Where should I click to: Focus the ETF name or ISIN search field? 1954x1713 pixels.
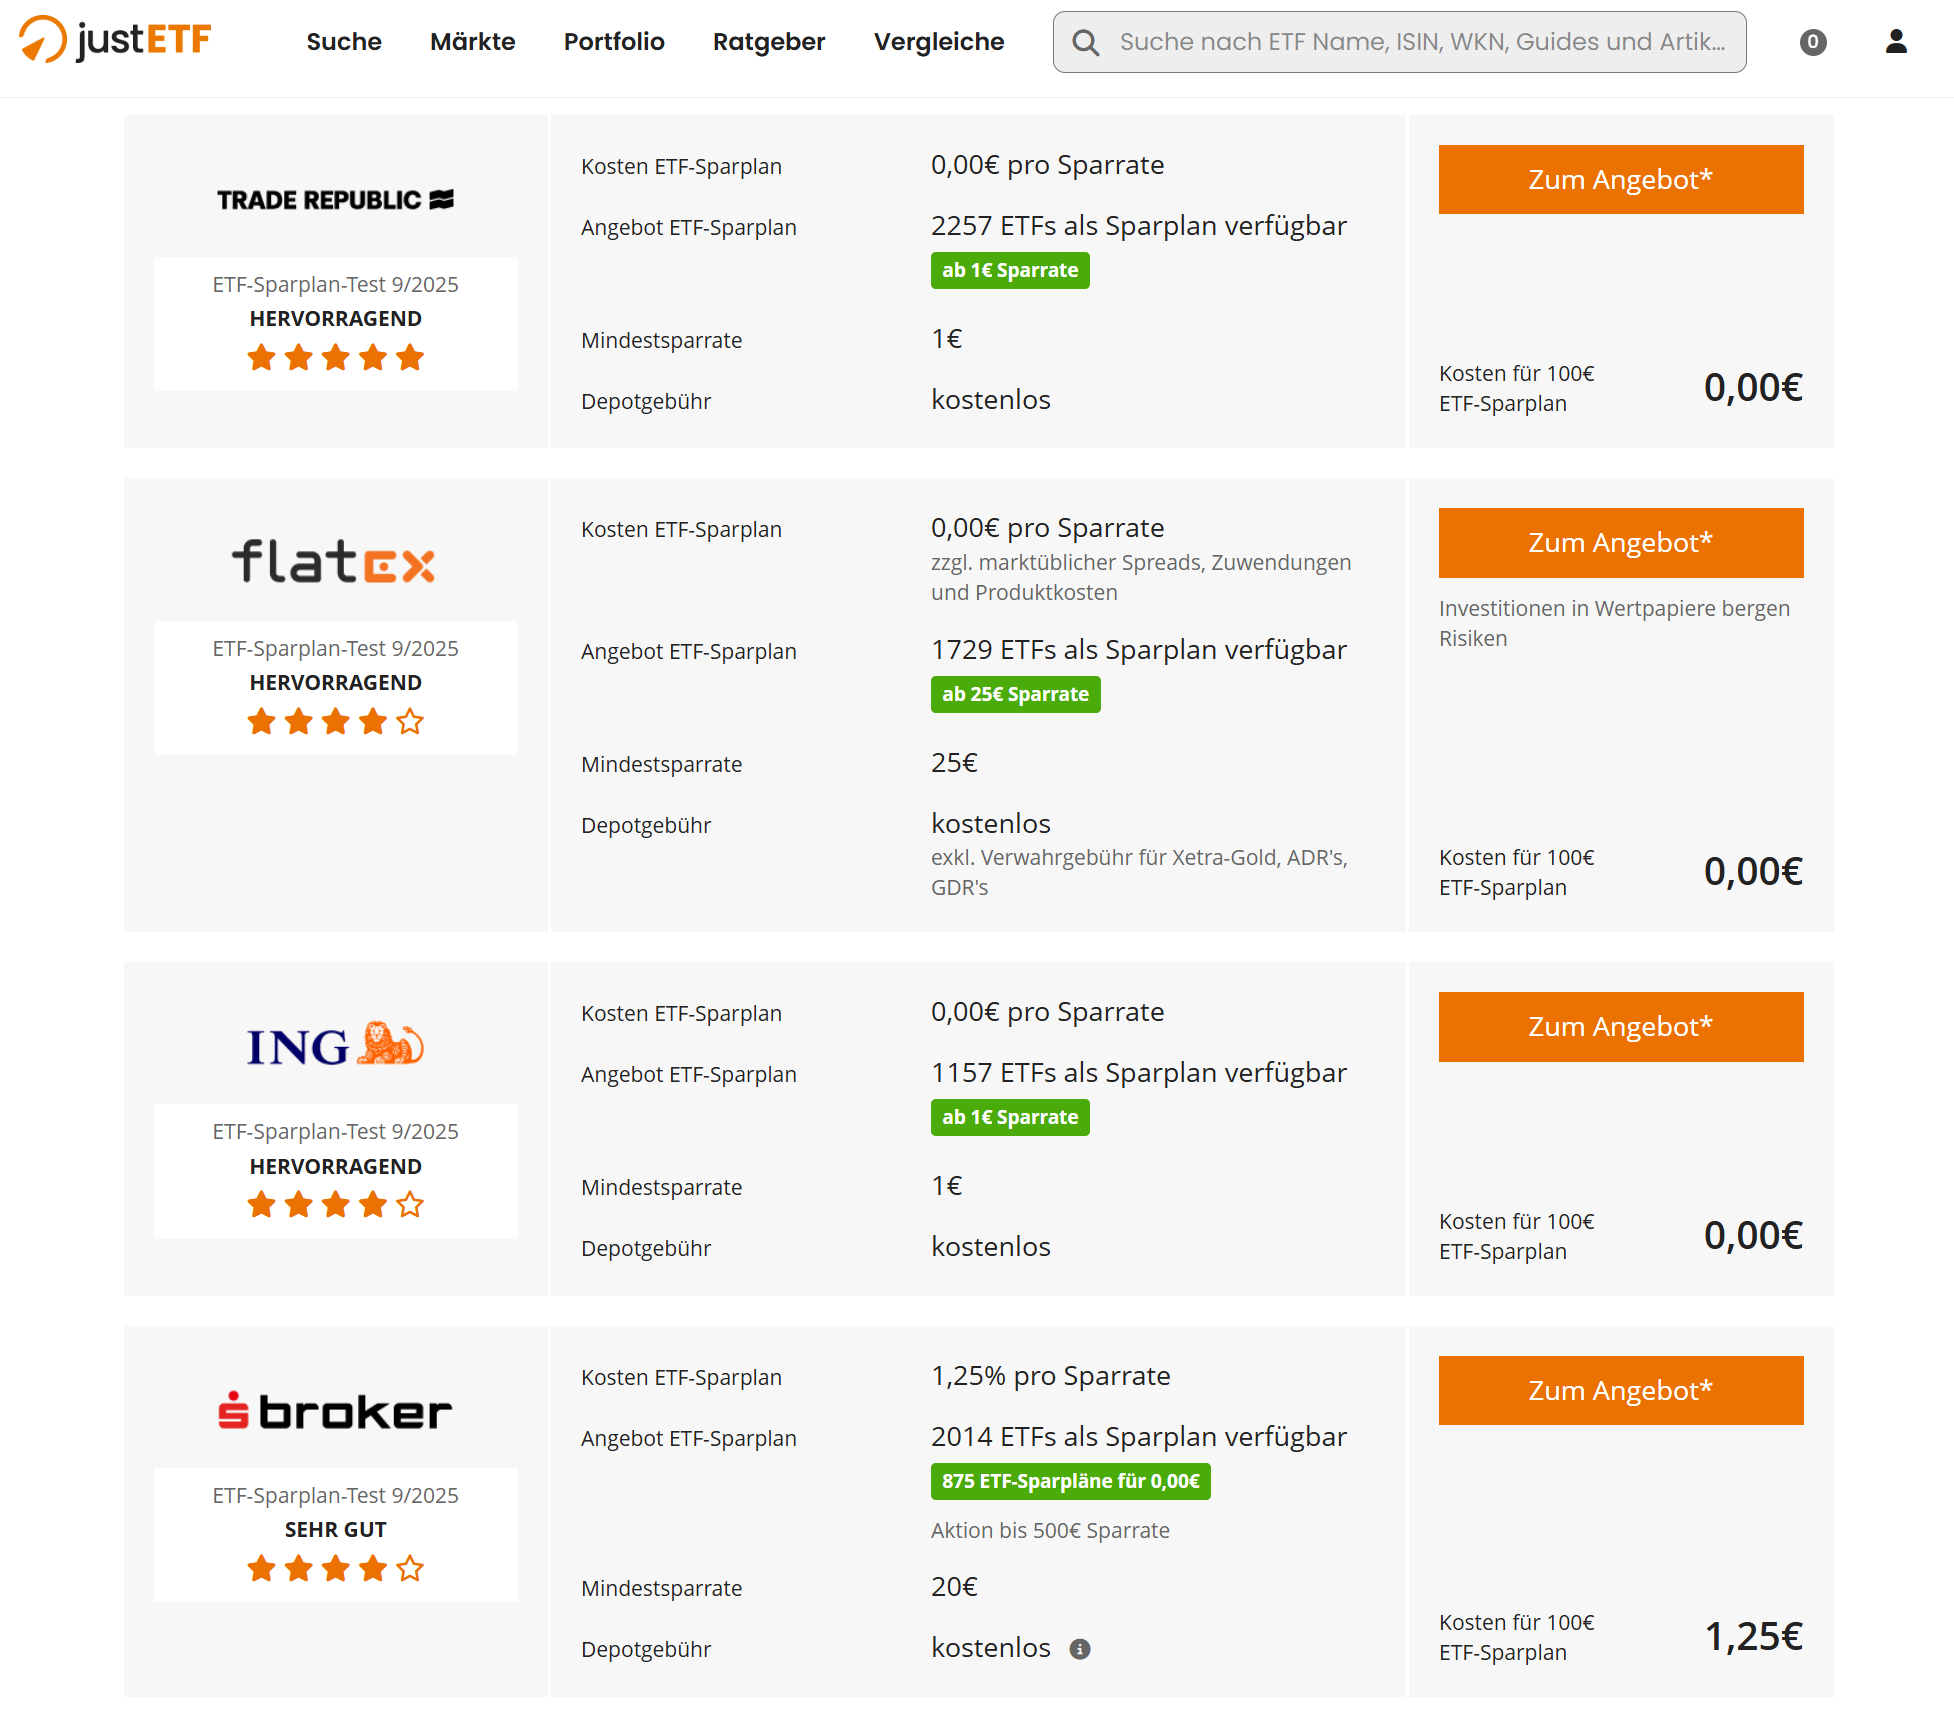click(1420, 42)
